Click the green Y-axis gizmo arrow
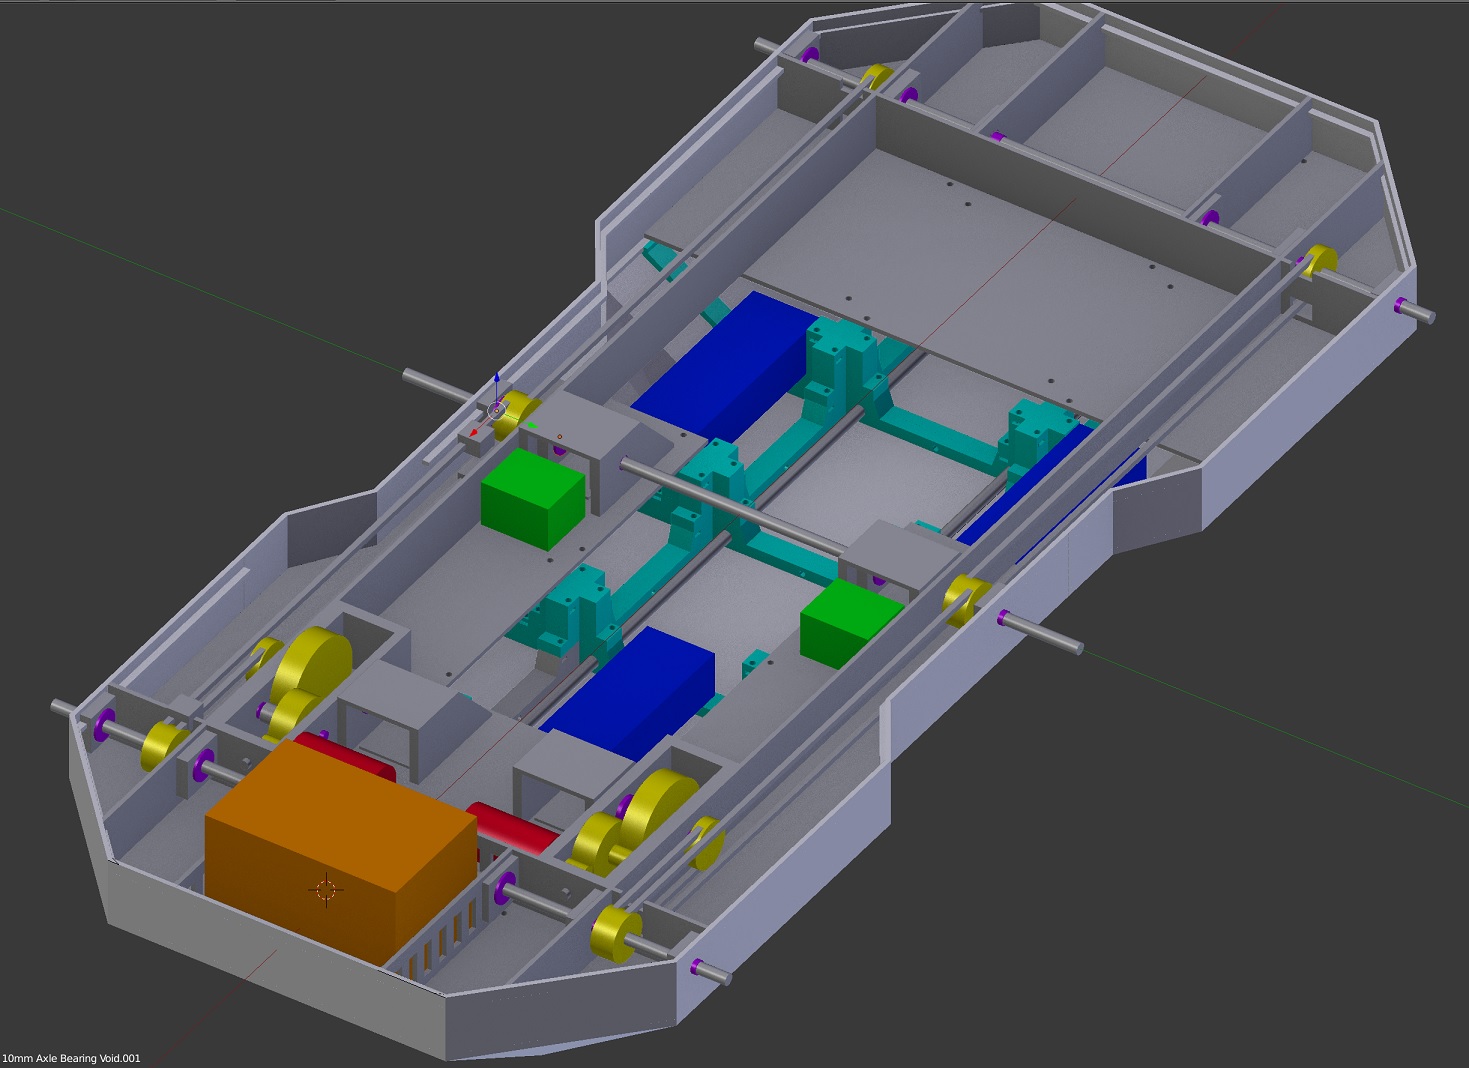The height and width of the screenshot is (1068, 1469). pos(532,426)
